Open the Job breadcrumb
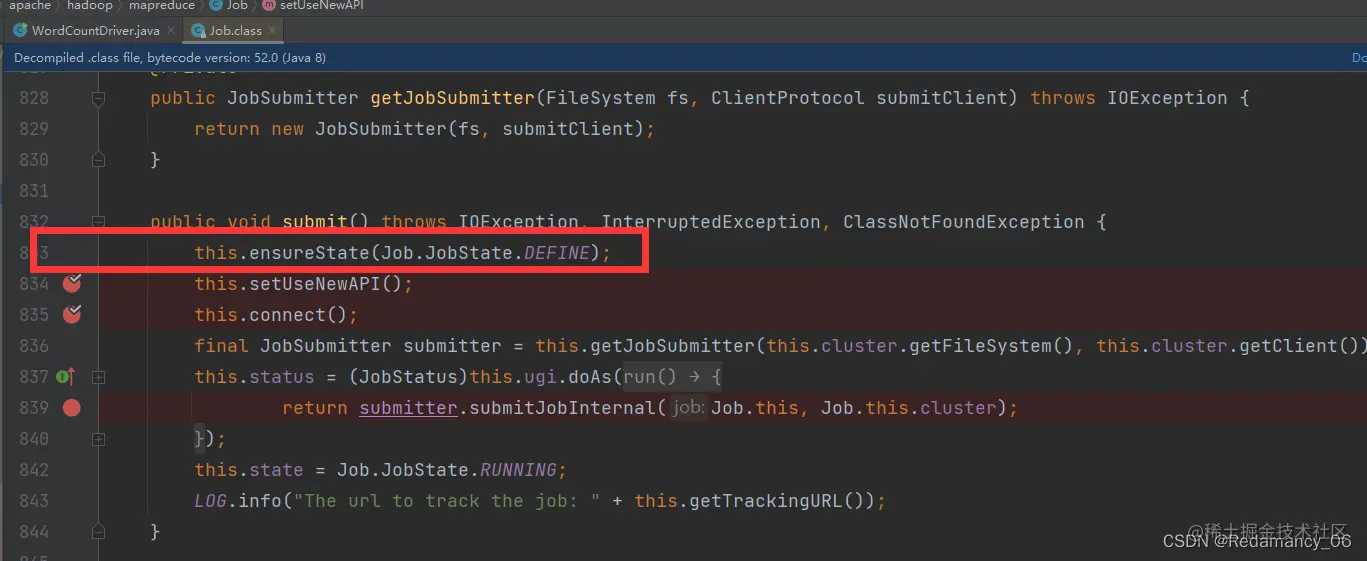The image size is (1367, 561). pyautogui.click(x=237, y=5)
